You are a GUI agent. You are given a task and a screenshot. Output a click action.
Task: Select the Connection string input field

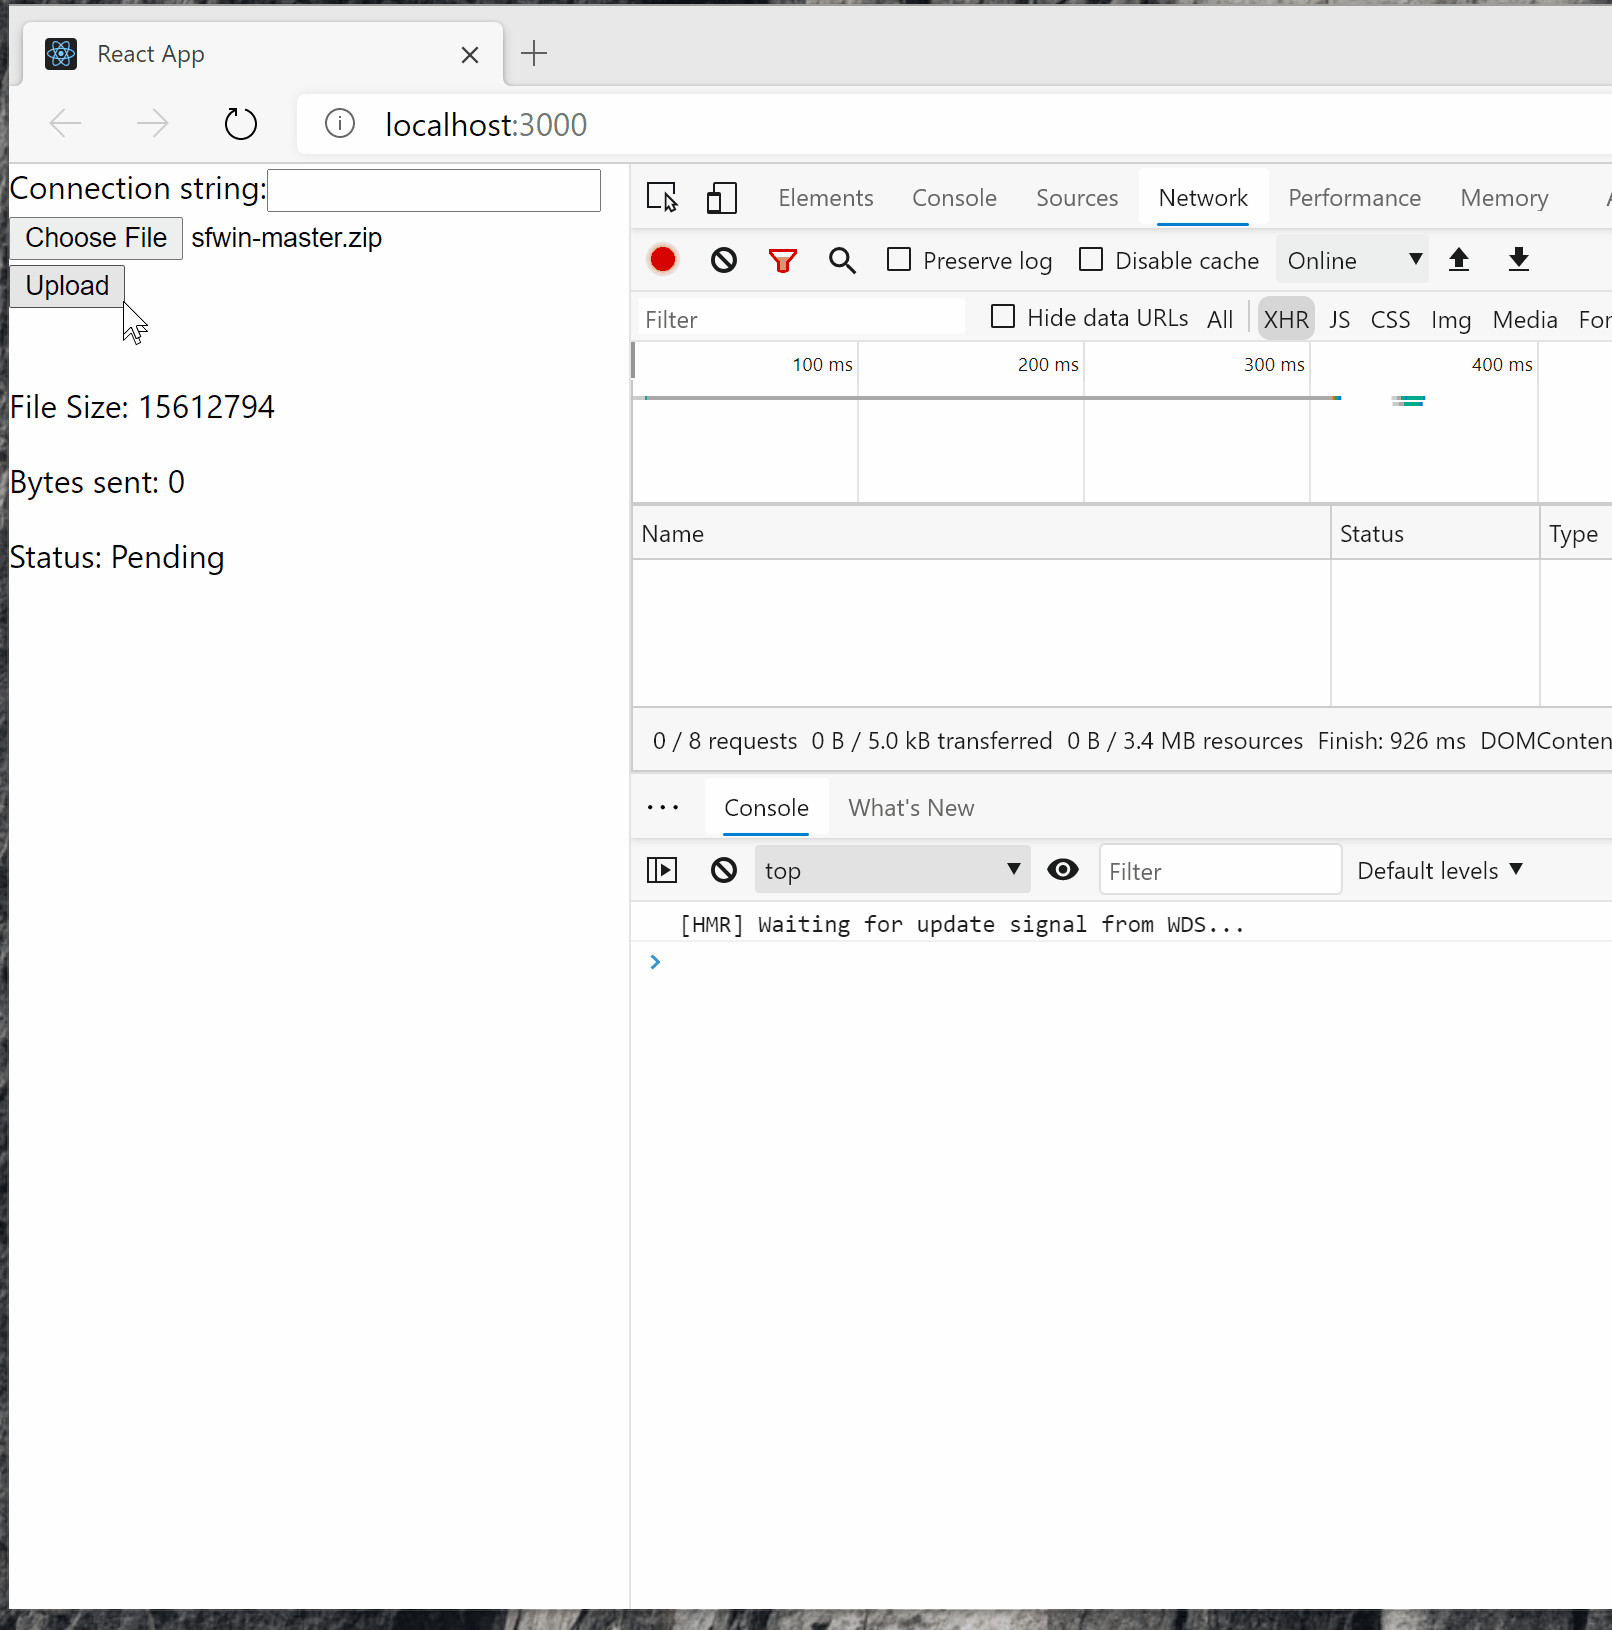[433, 190]
